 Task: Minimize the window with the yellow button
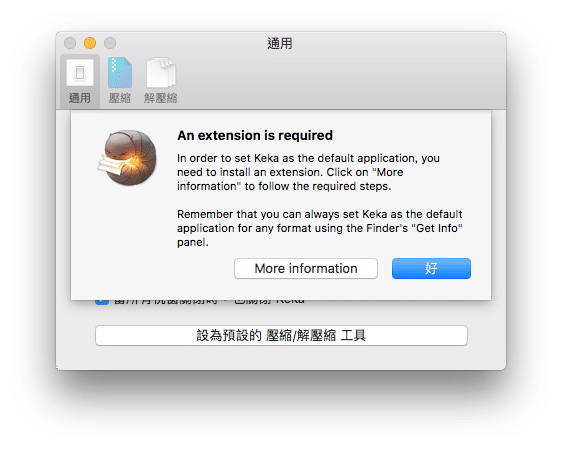(x=90, y=43)
